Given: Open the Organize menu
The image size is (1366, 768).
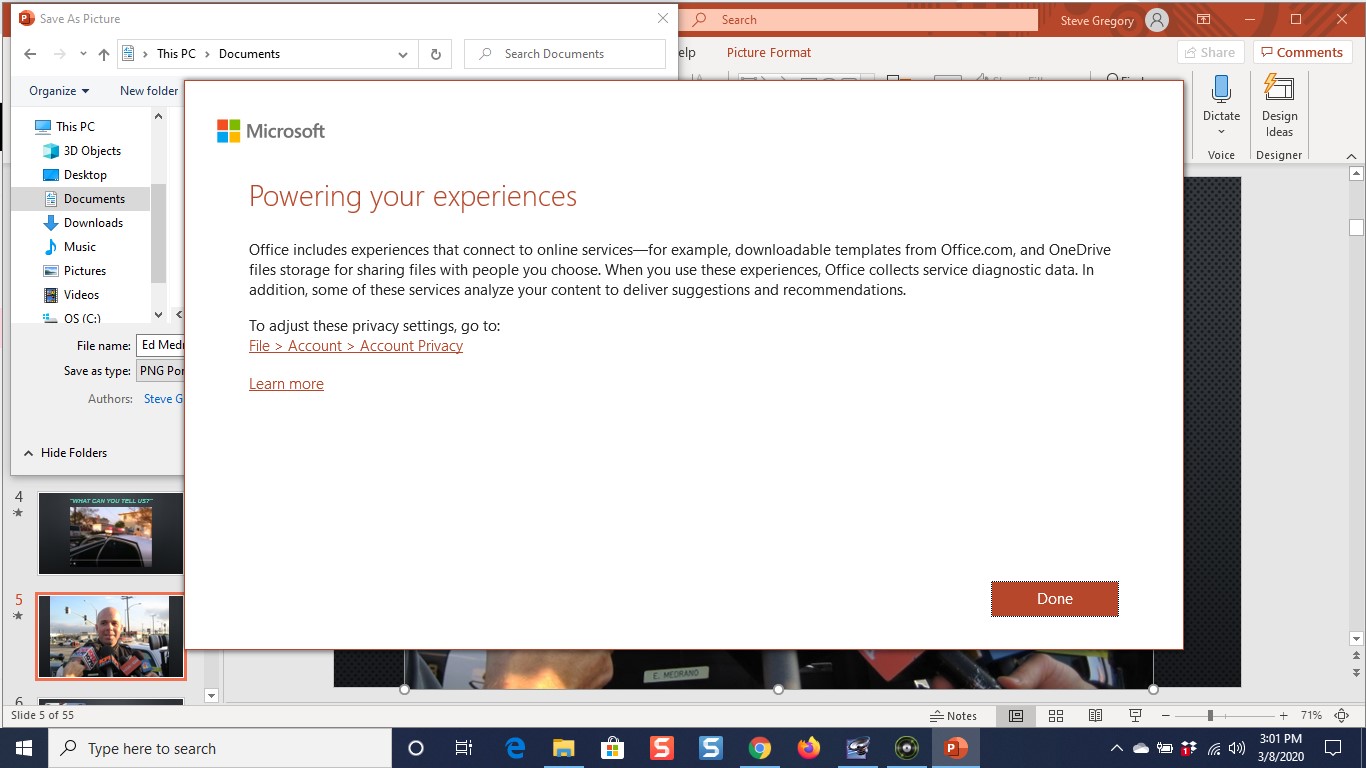Looking at the screenshot, I should coord(56,90).
